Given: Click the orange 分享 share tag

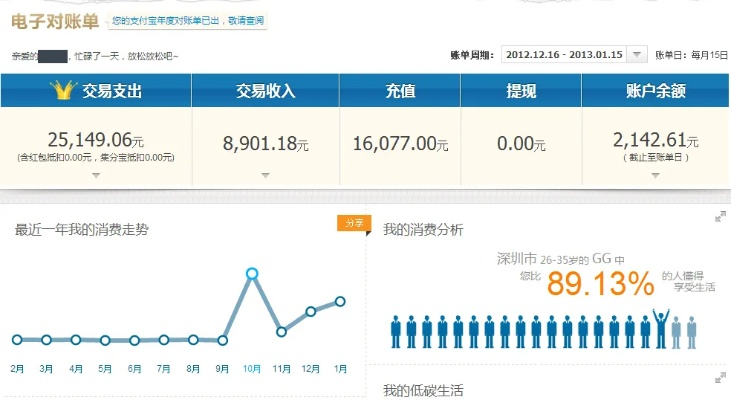Looking at the screenshot, I should pos(354,223).
